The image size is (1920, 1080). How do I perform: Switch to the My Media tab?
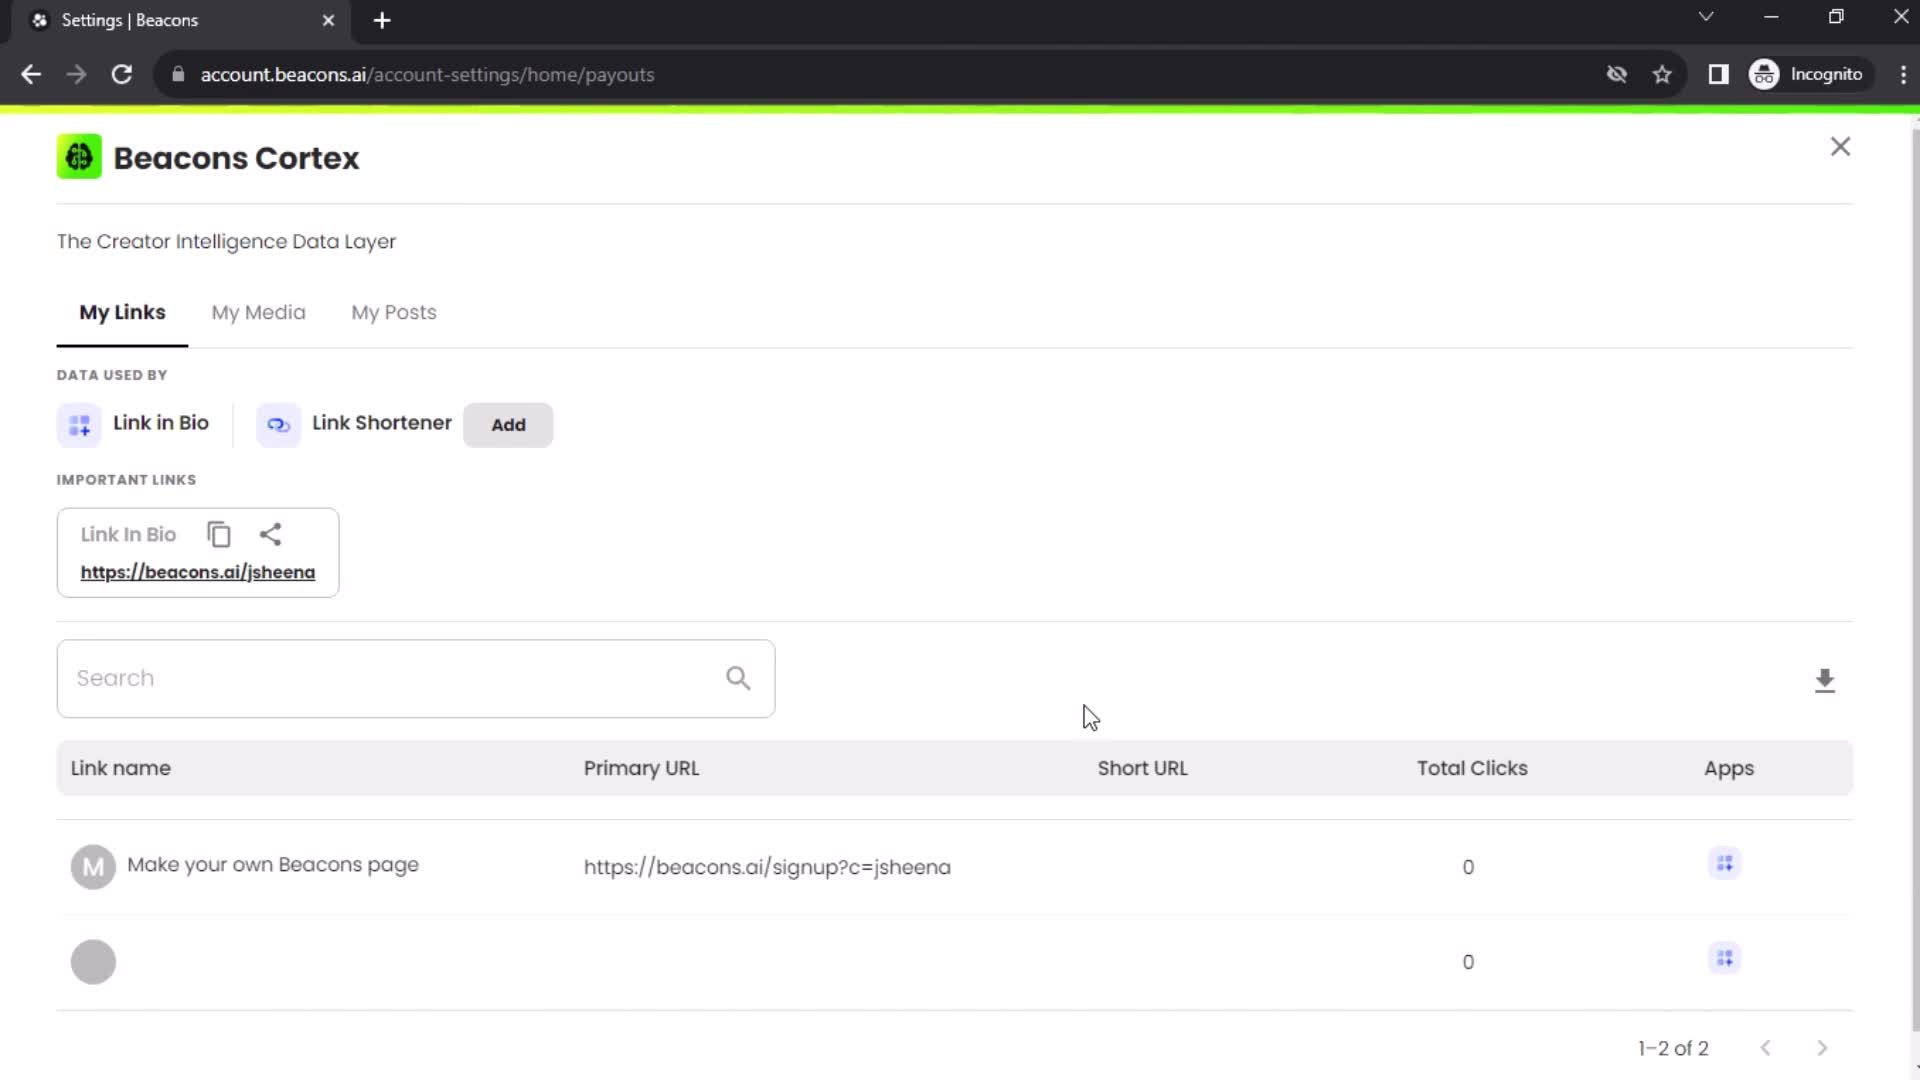click(258, 313)
